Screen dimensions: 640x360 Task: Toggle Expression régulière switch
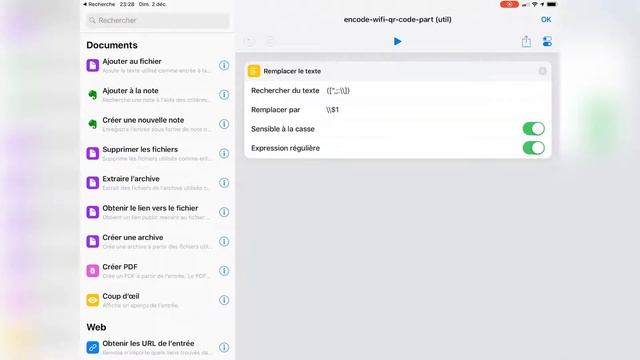[533, 148]
